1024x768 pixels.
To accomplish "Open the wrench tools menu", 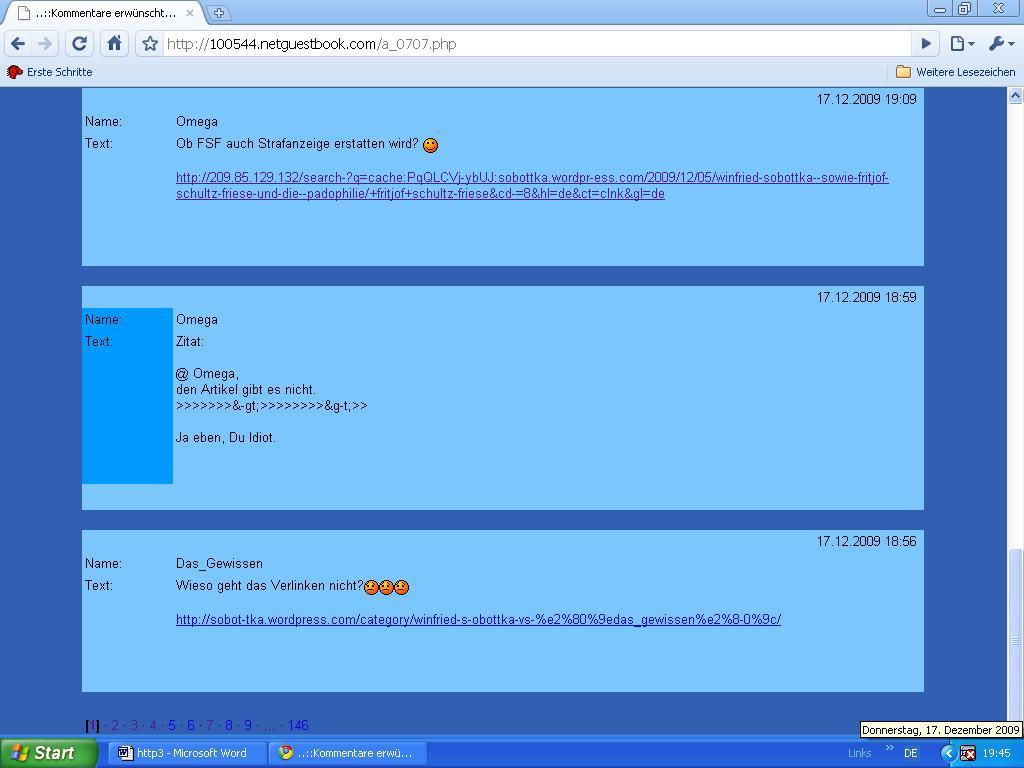I will pos(1000,43).
